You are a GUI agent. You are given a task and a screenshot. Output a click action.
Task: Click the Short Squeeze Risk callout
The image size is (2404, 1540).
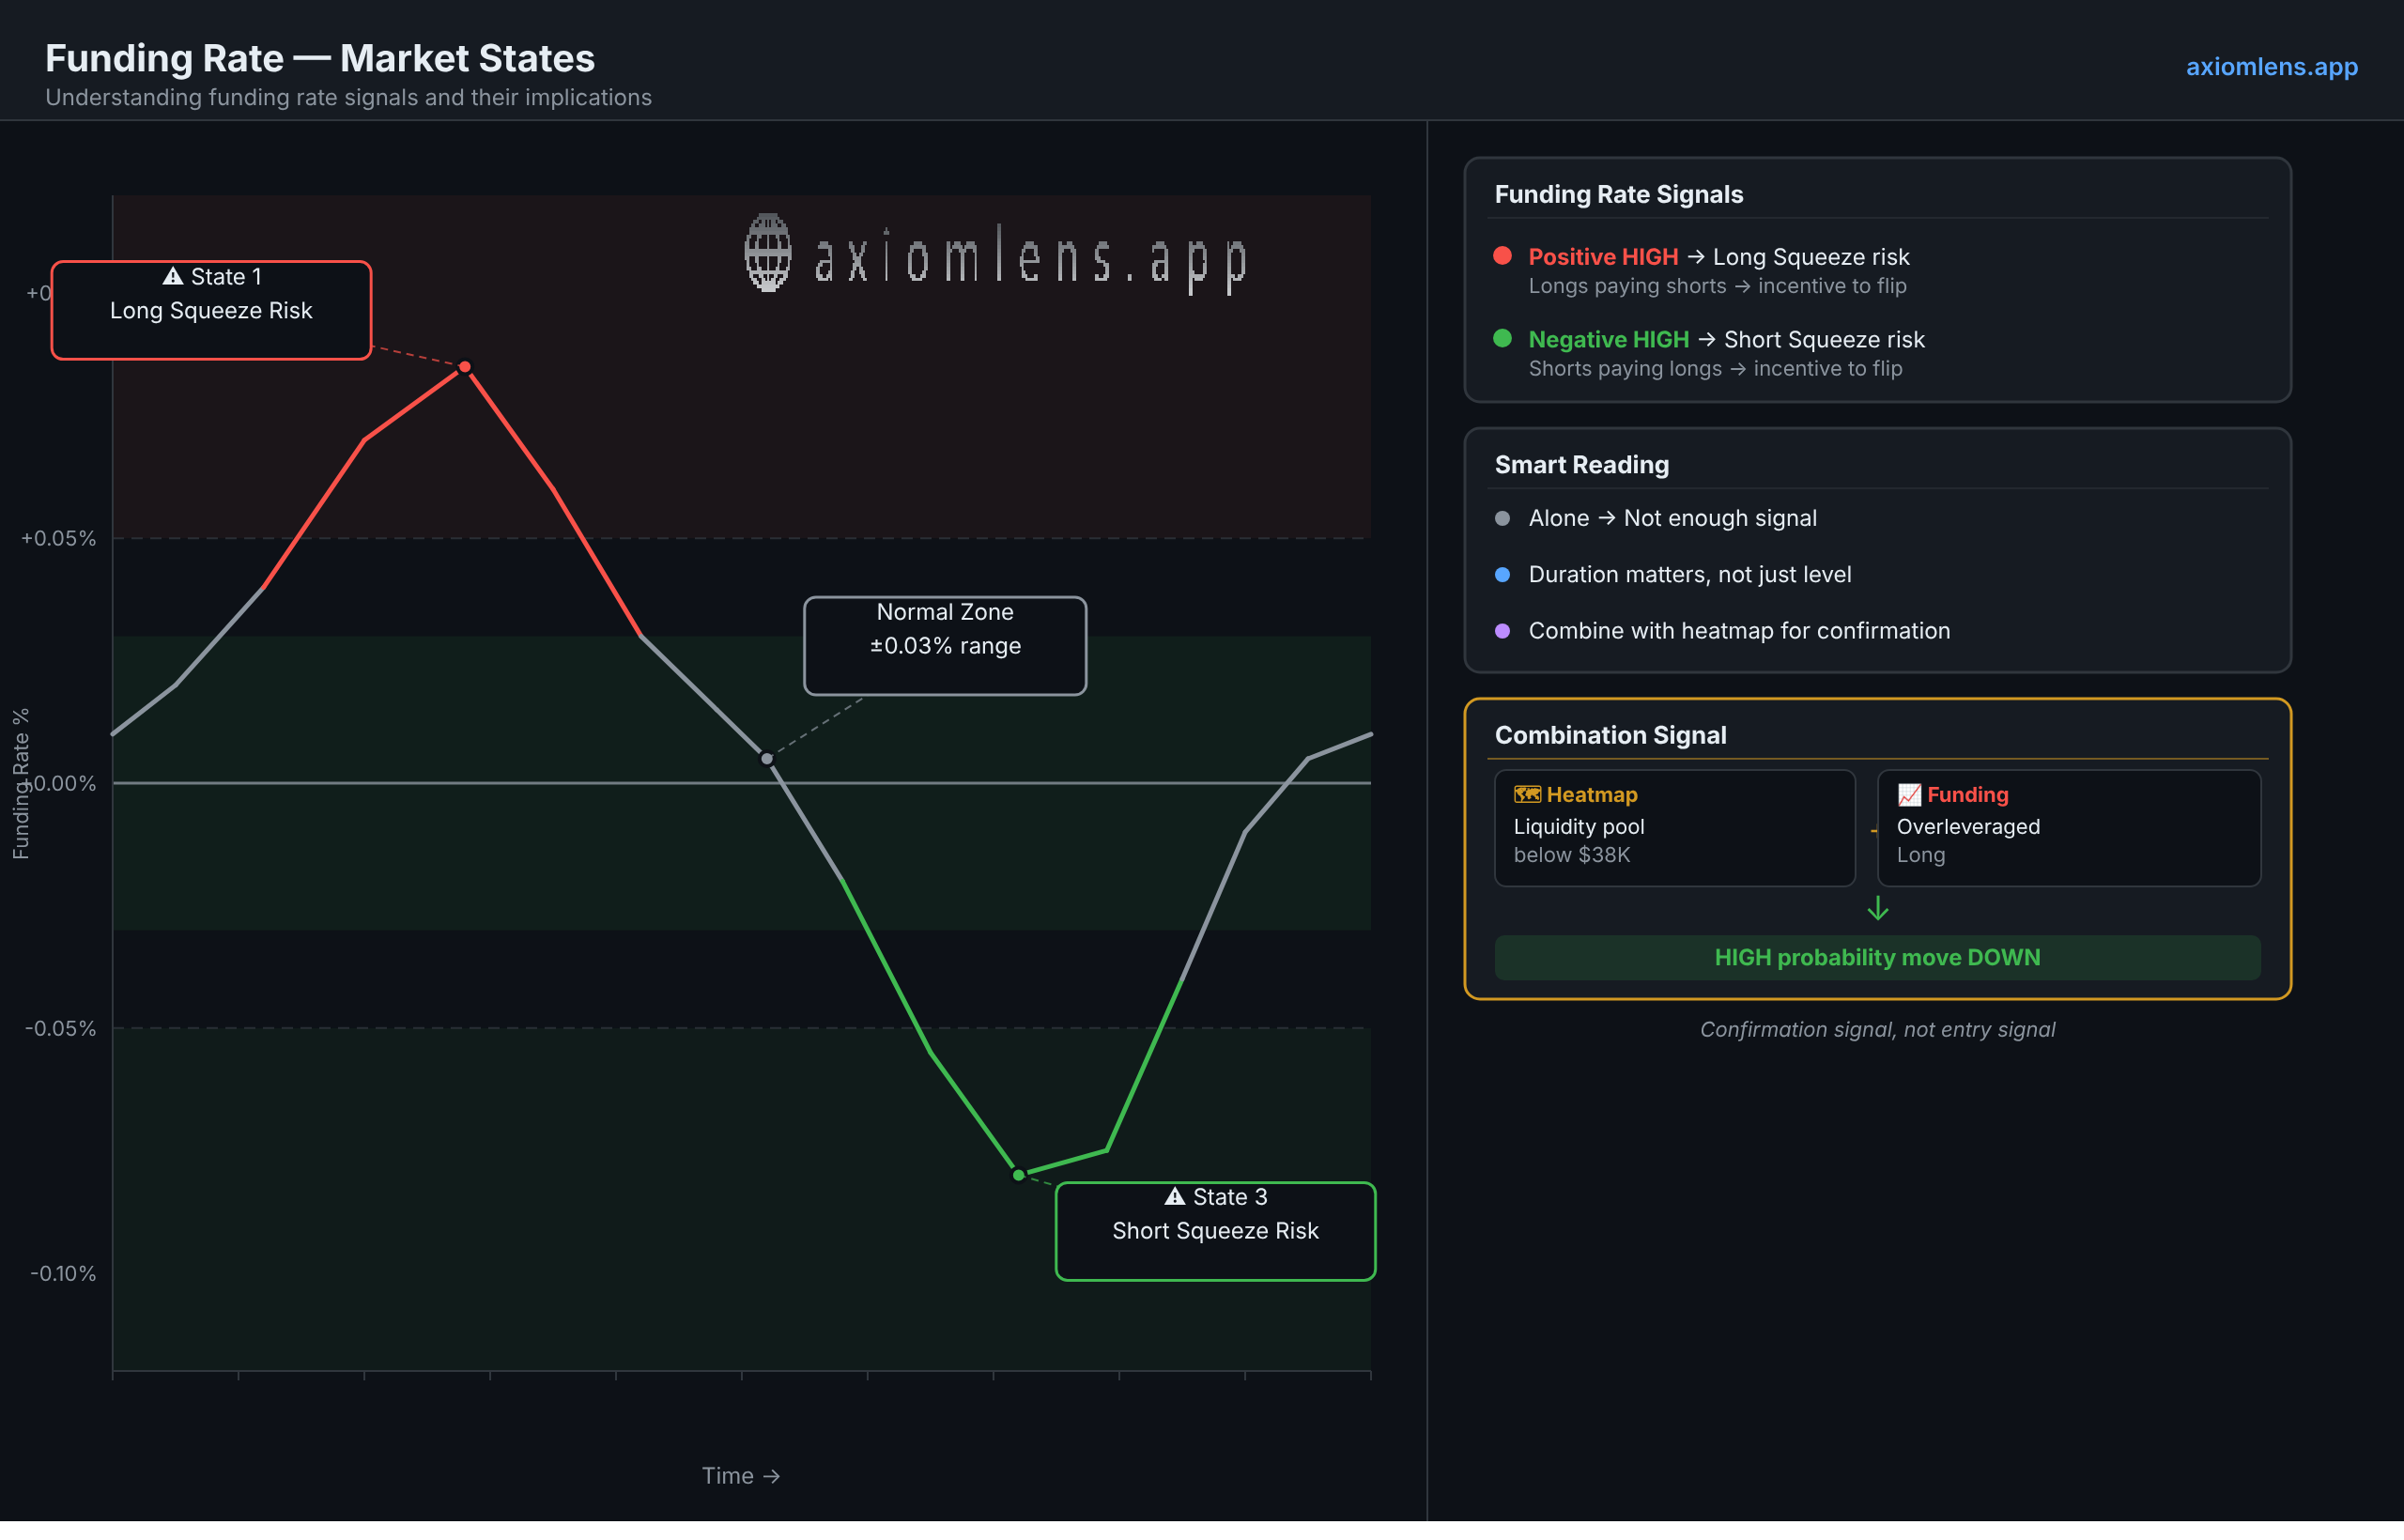click(1215, 1232)
